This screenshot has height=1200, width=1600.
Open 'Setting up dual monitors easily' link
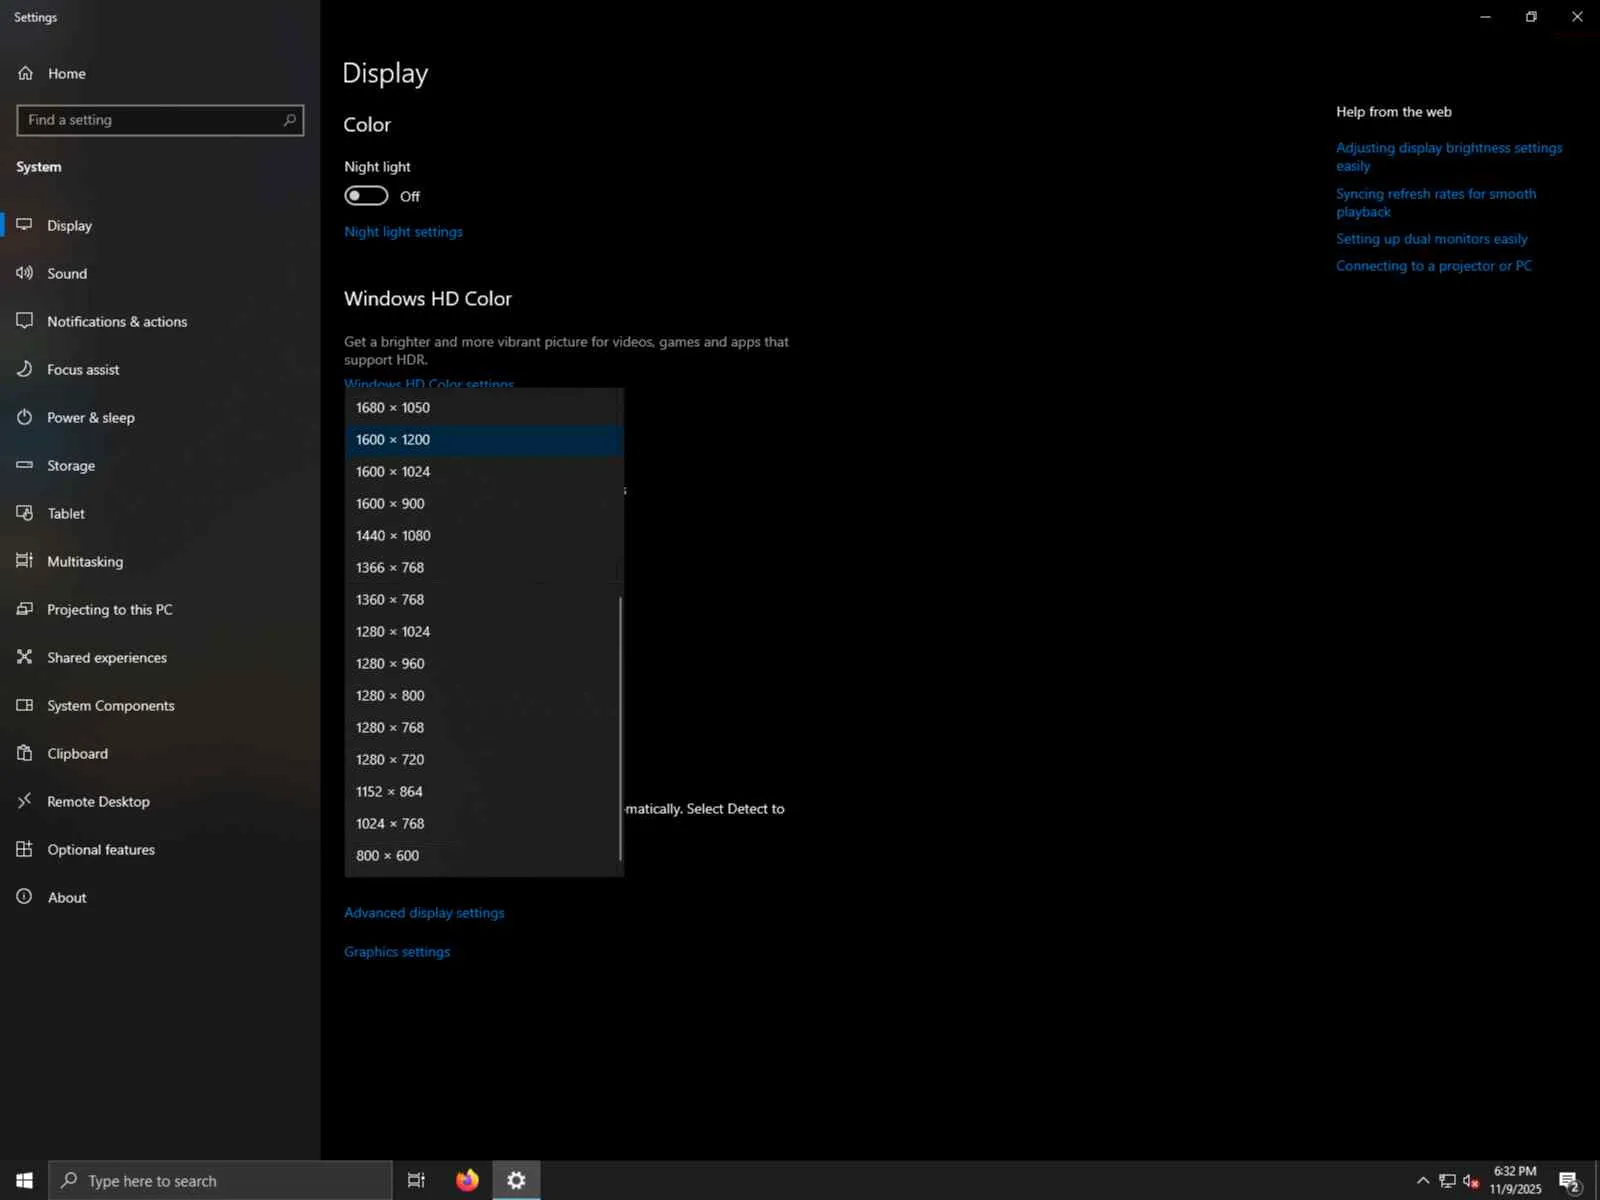point(1432,239)
